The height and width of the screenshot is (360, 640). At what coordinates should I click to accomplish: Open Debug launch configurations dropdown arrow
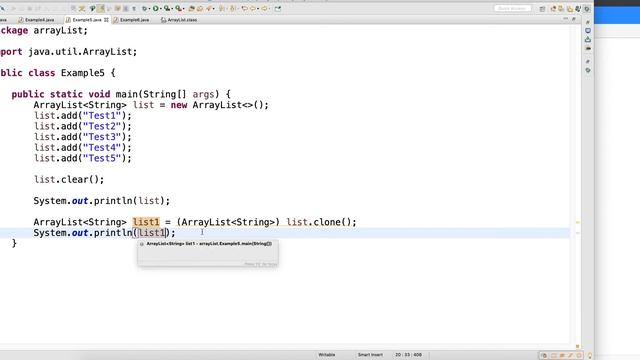tap(149, 9)
